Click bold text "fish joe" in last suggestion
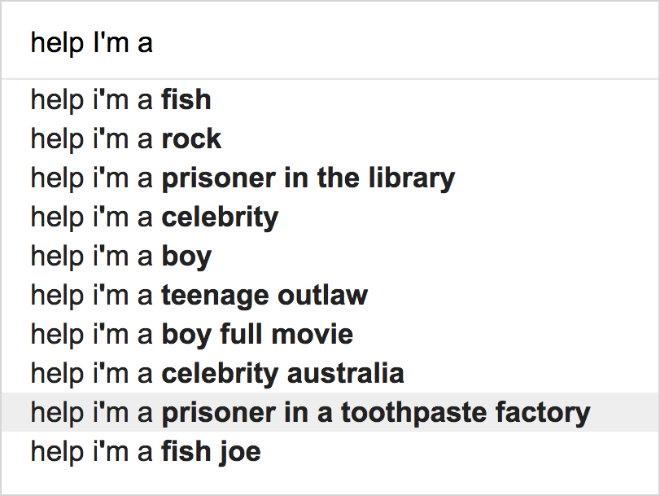The image size is (660, 496). coord(211,451)
